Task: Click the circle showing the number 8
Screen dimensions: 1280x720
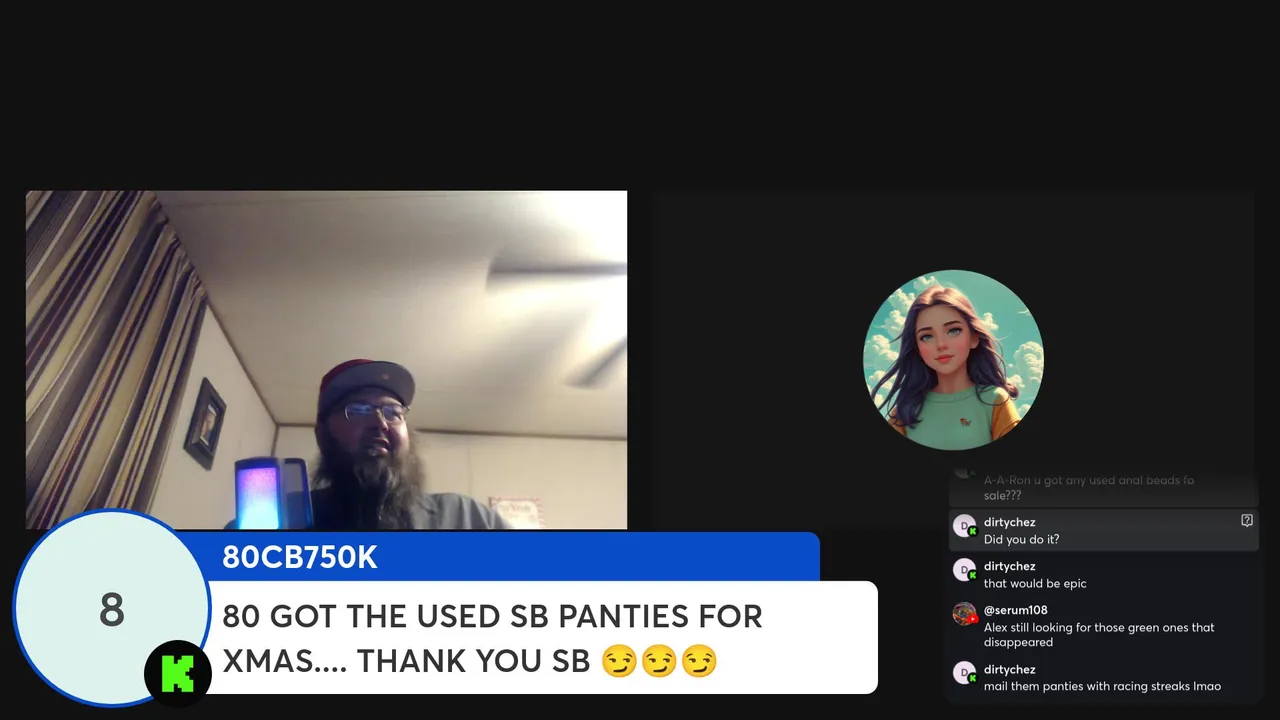Action: [x=111, y=609]
